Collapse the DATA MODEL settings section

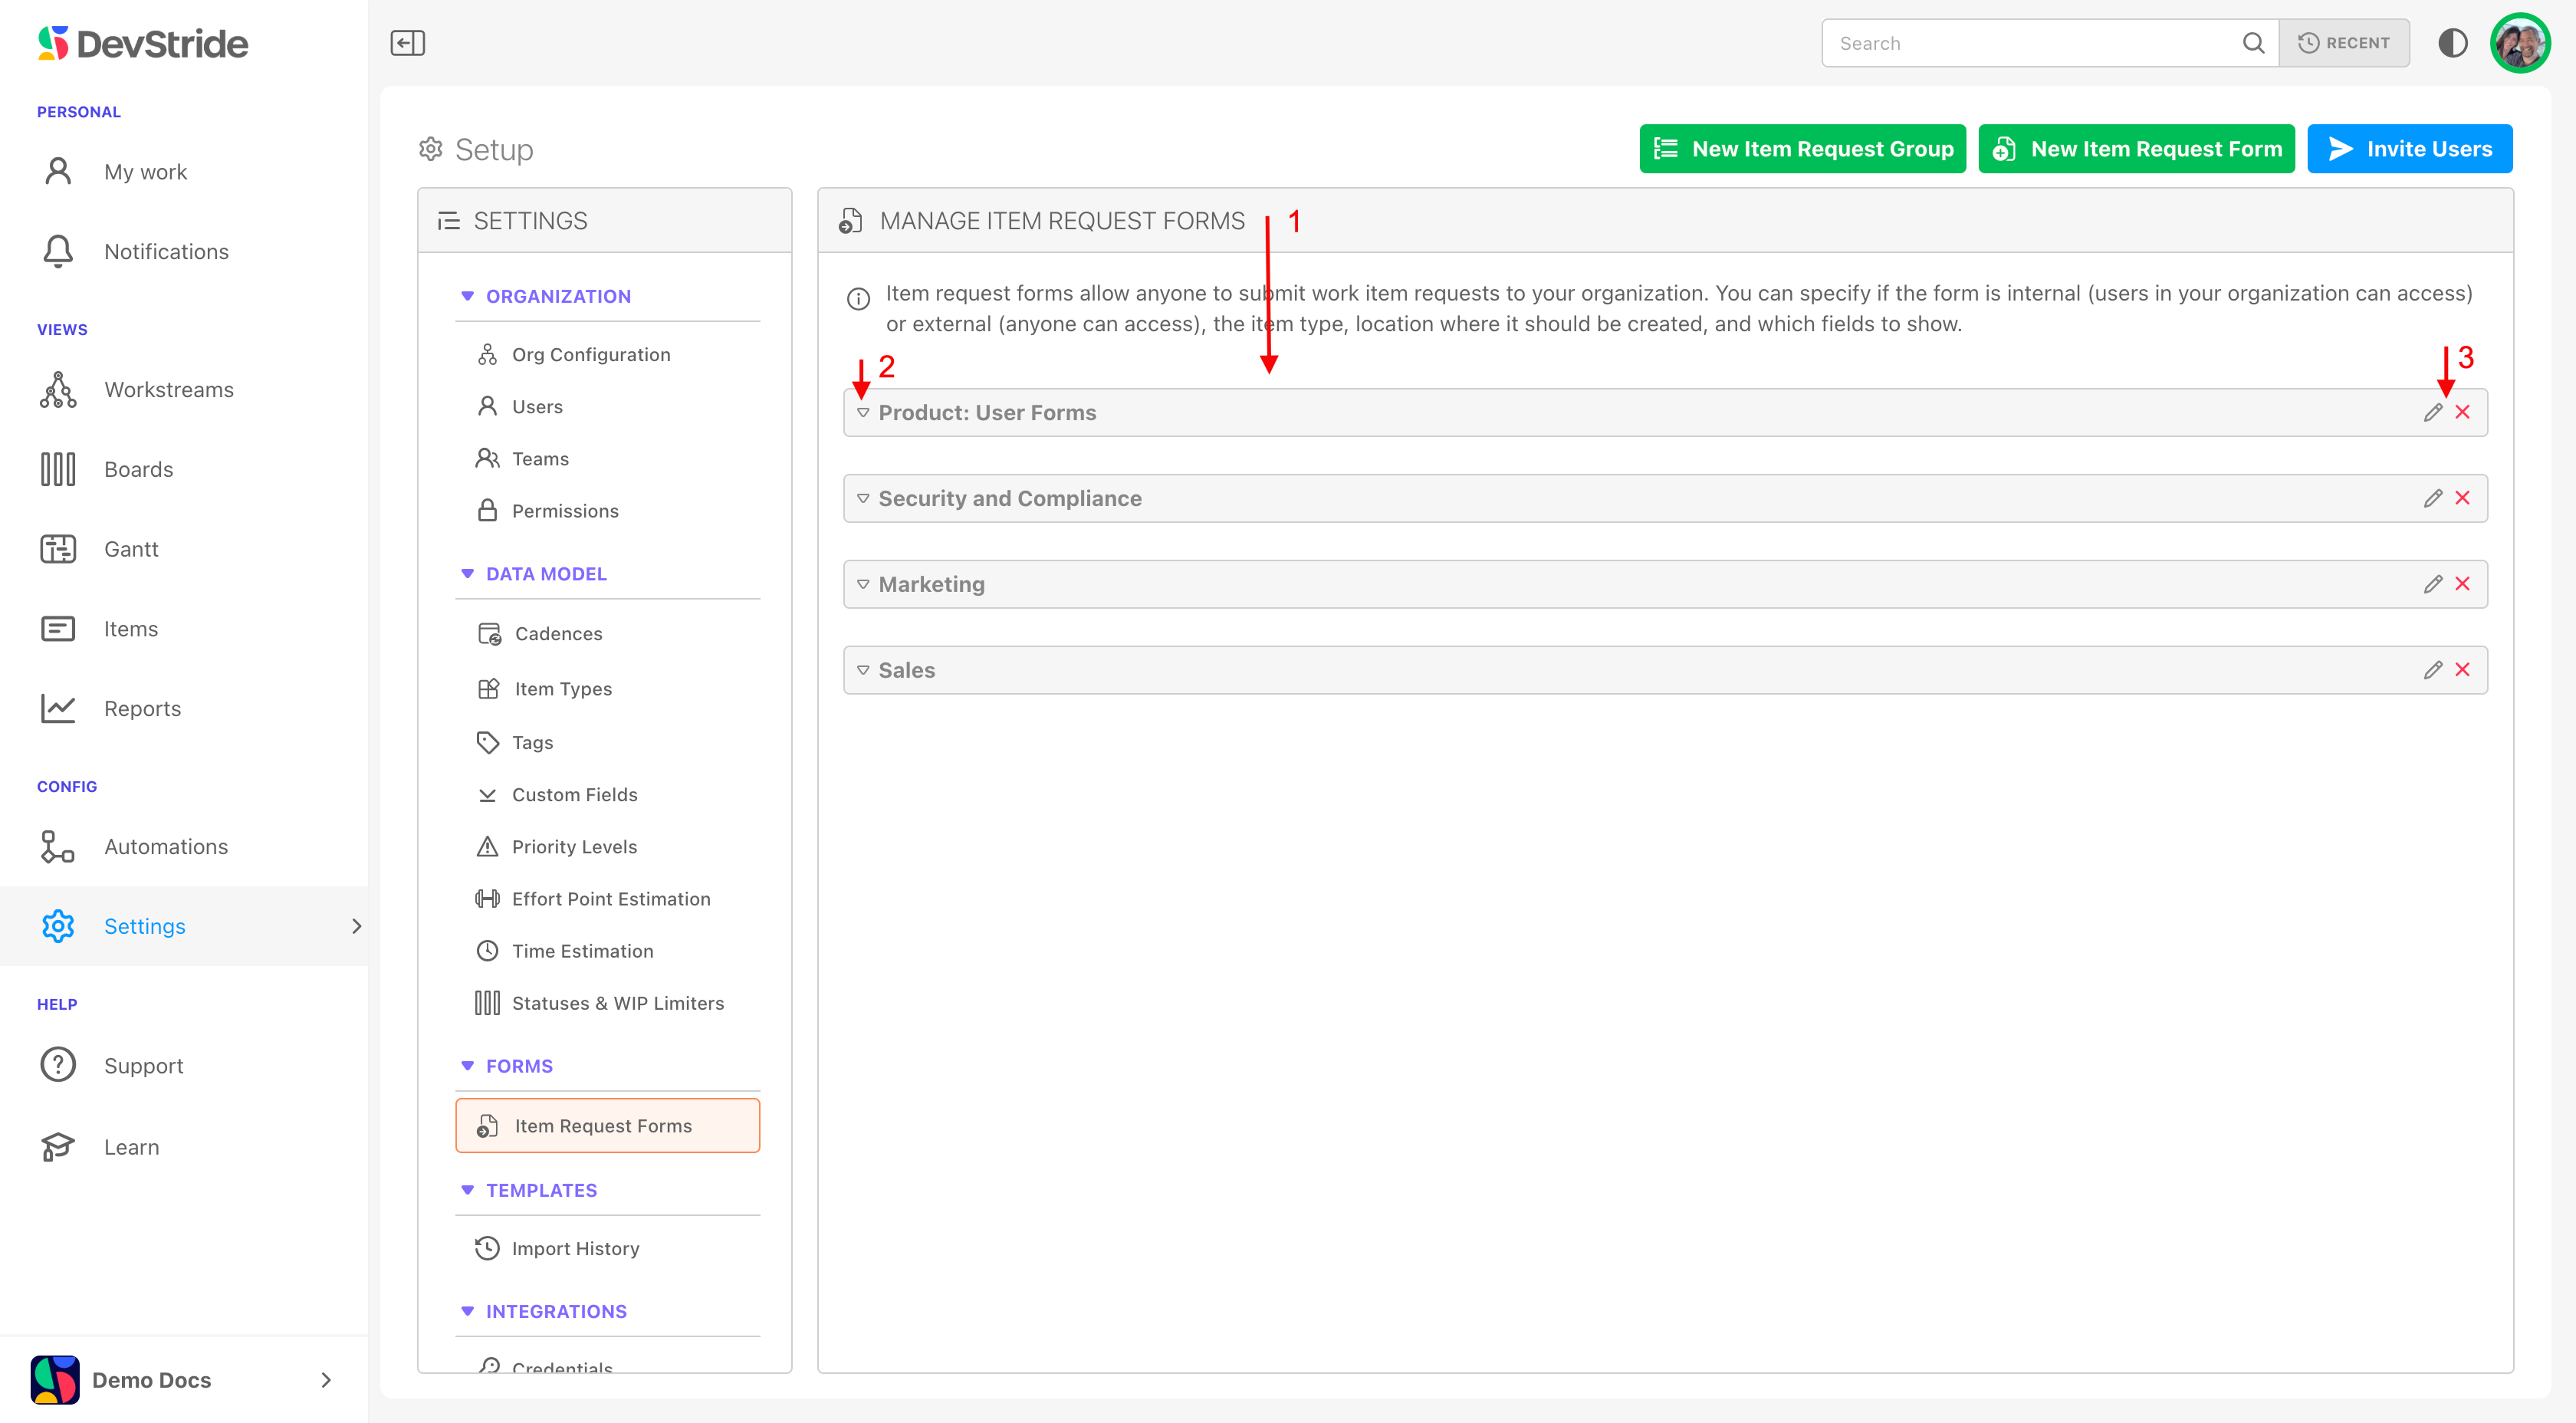pyautogui.click(x=467, y=574)
